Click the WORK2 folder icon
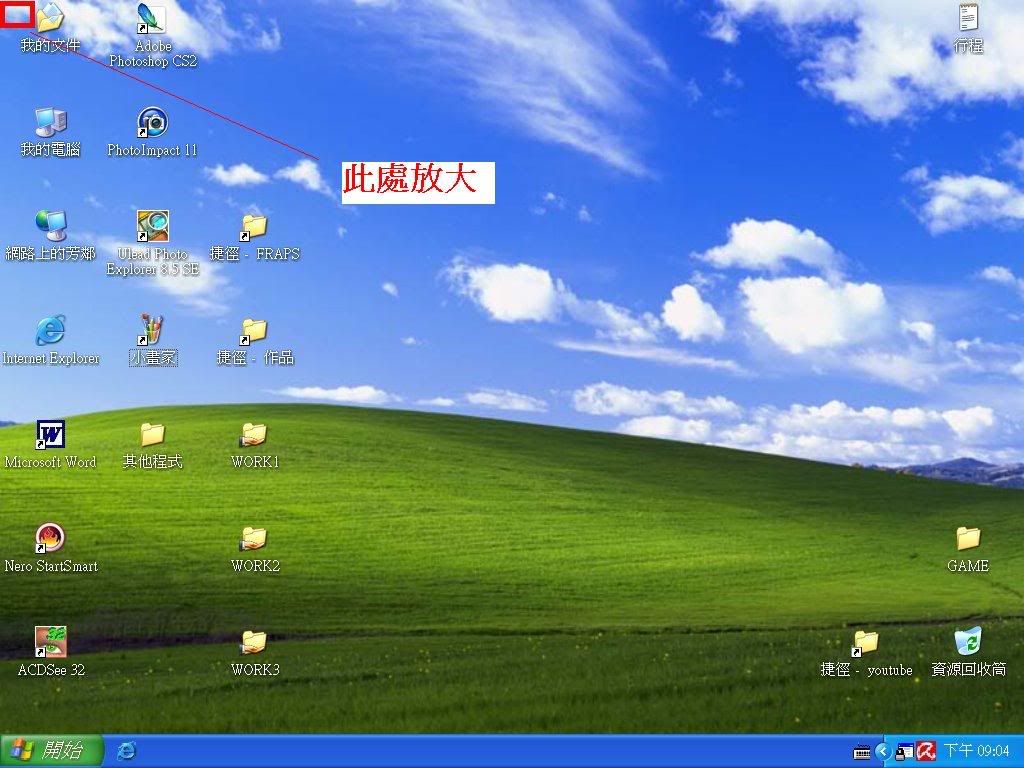 [x=254, y=539]
